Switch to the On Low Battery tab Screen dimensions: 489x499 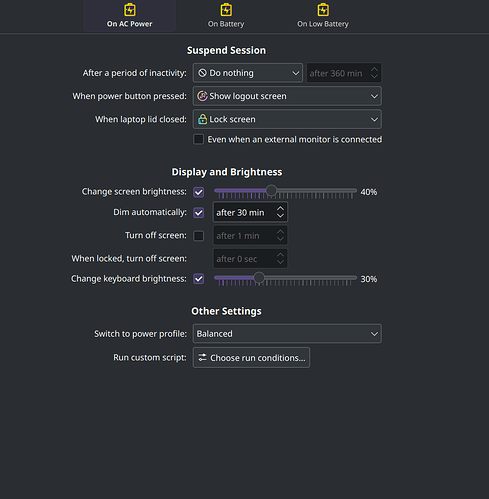click(x=323, y=16)
